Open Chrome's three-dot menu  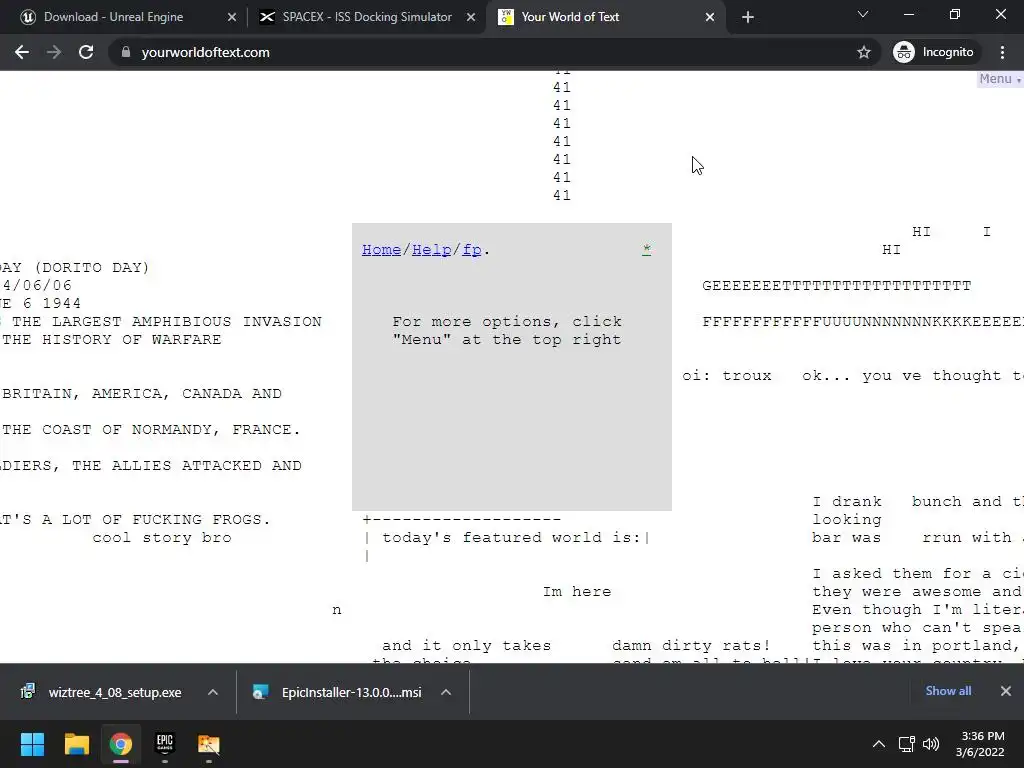(x=1002, y=52)
